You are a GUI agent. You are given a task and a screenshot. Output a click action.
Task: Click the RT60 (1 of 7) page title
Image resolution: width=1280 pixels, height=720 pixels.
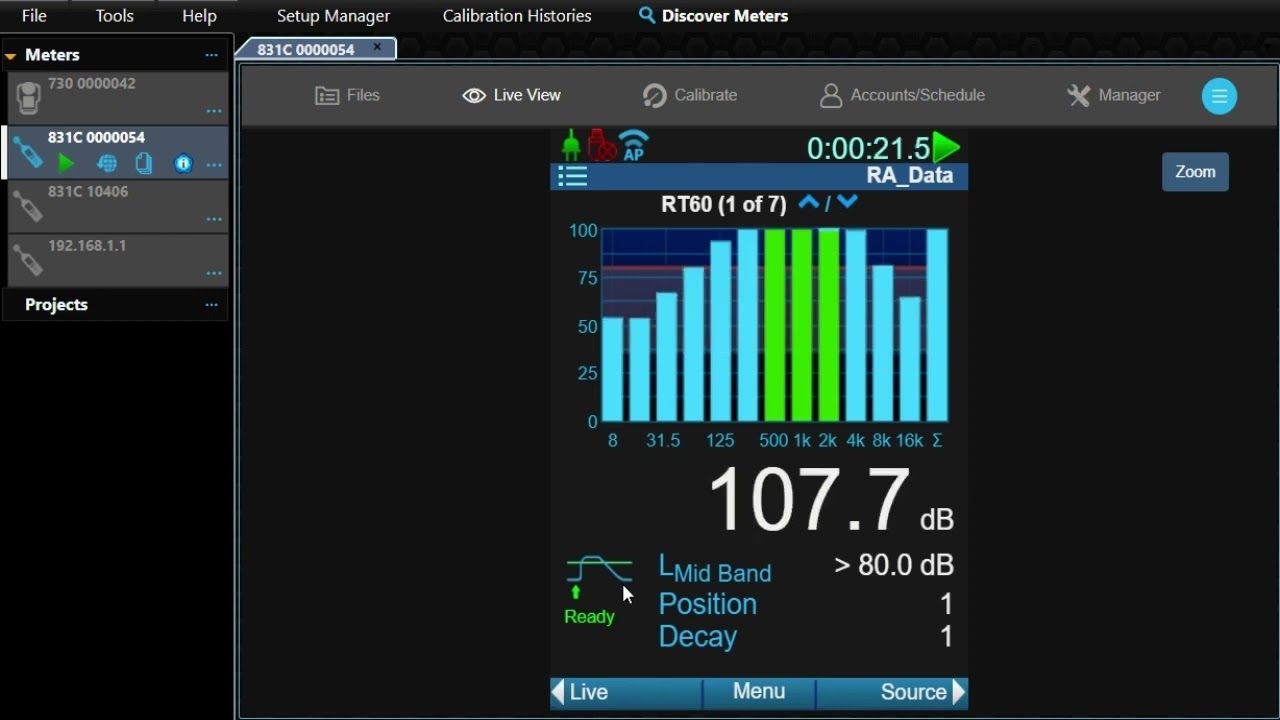[x=724, y=204]
